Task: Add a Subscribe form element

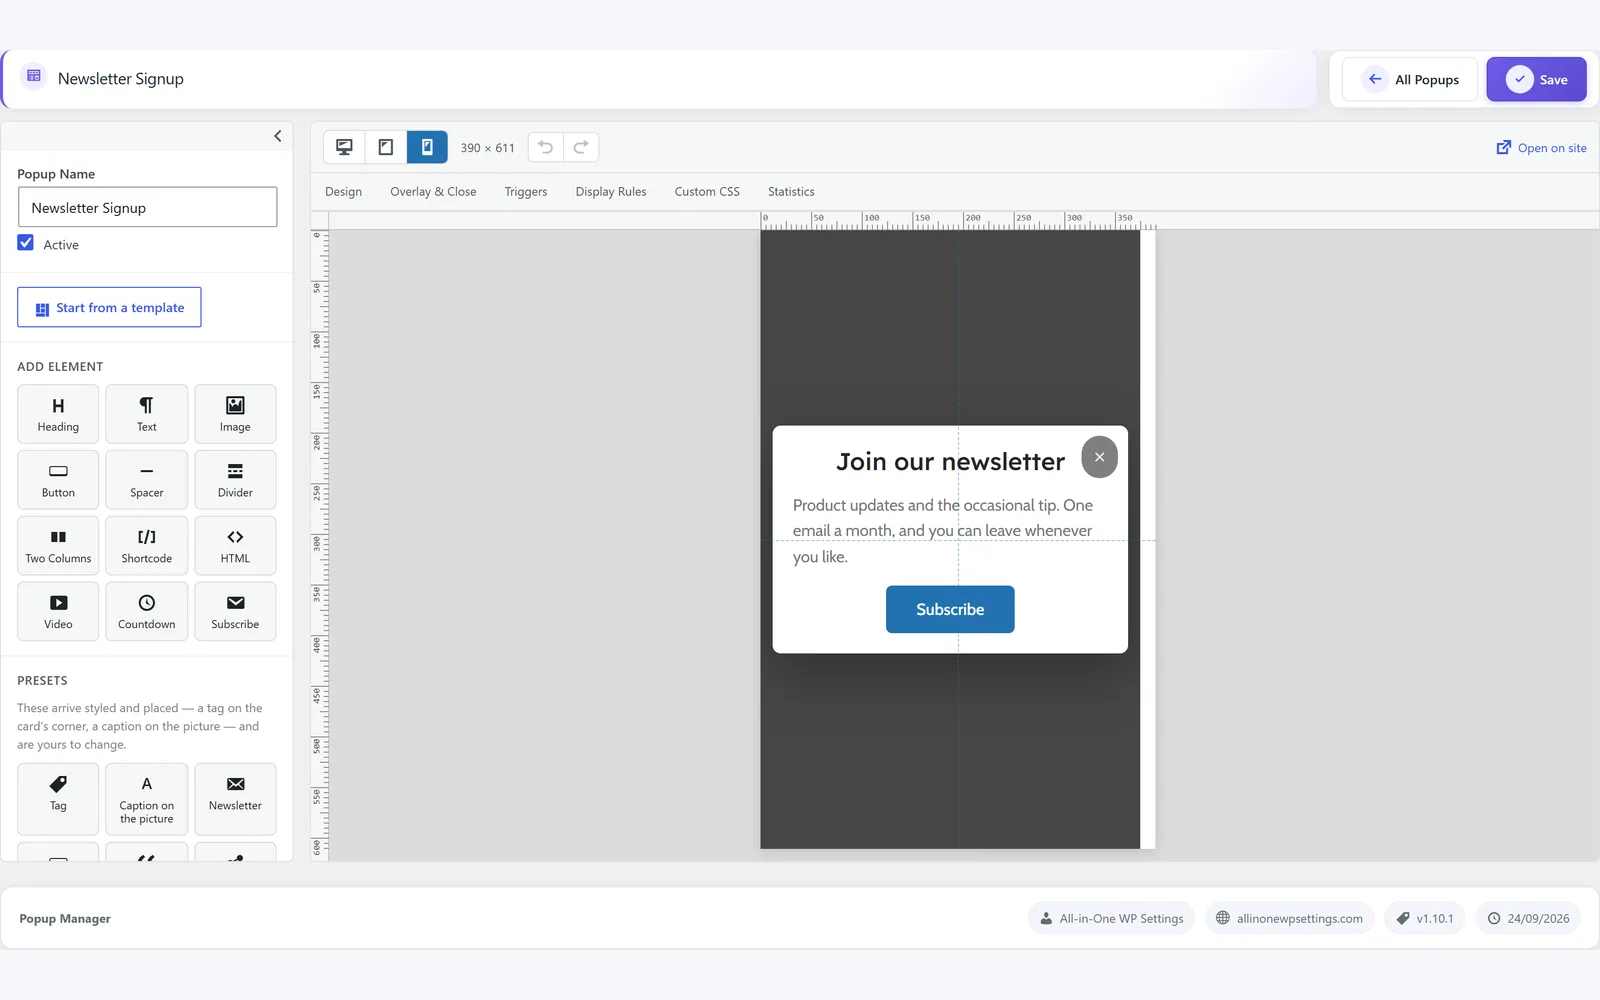Action: pyautogui.click(x=235, y=611)
